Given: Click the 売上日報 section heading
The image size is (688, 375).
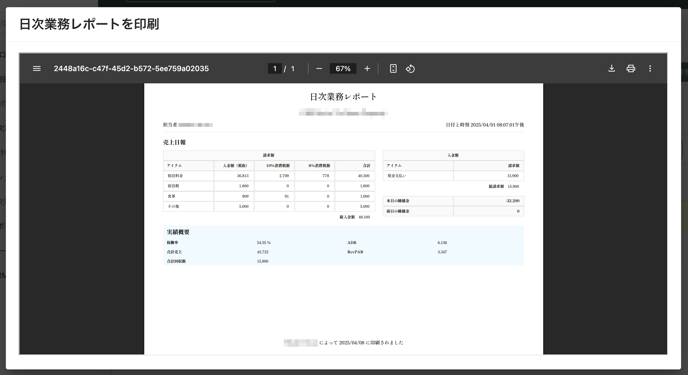Looking at the screenshot, I should pos(174,143).
